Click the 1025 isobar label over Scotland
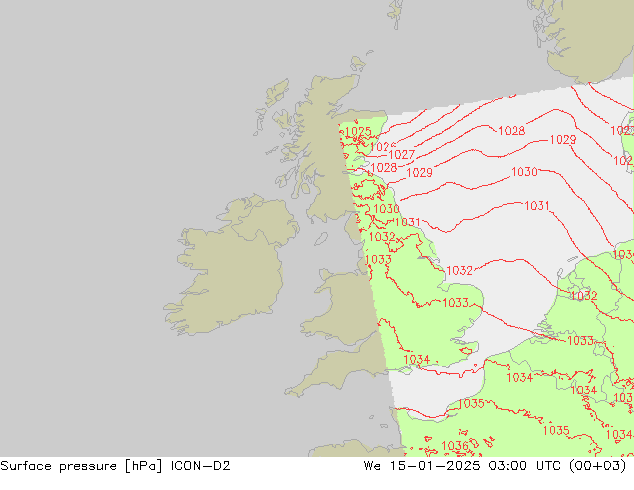 point(358,131)
